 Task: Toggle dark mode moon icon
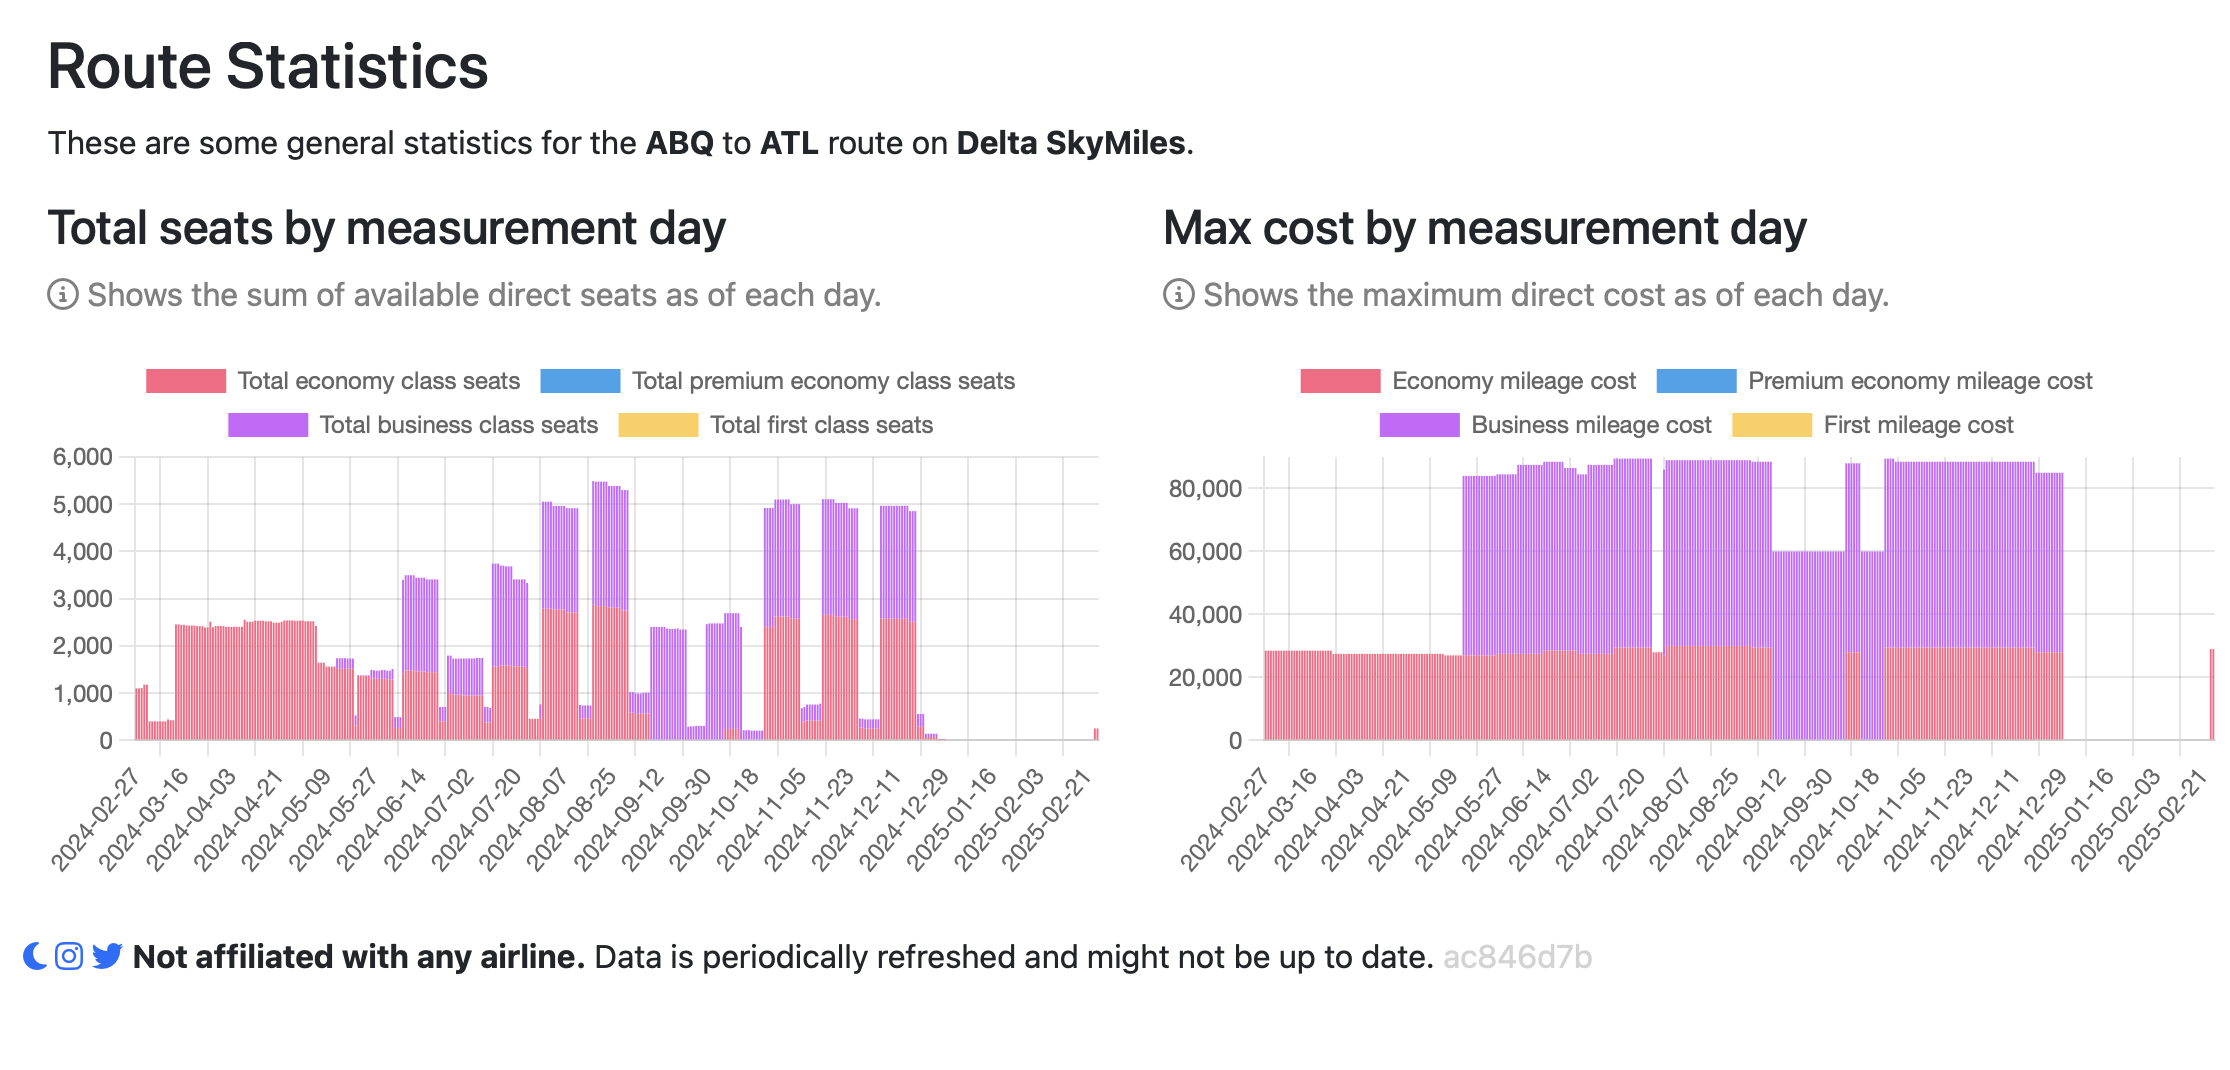[x=35, y=956]
